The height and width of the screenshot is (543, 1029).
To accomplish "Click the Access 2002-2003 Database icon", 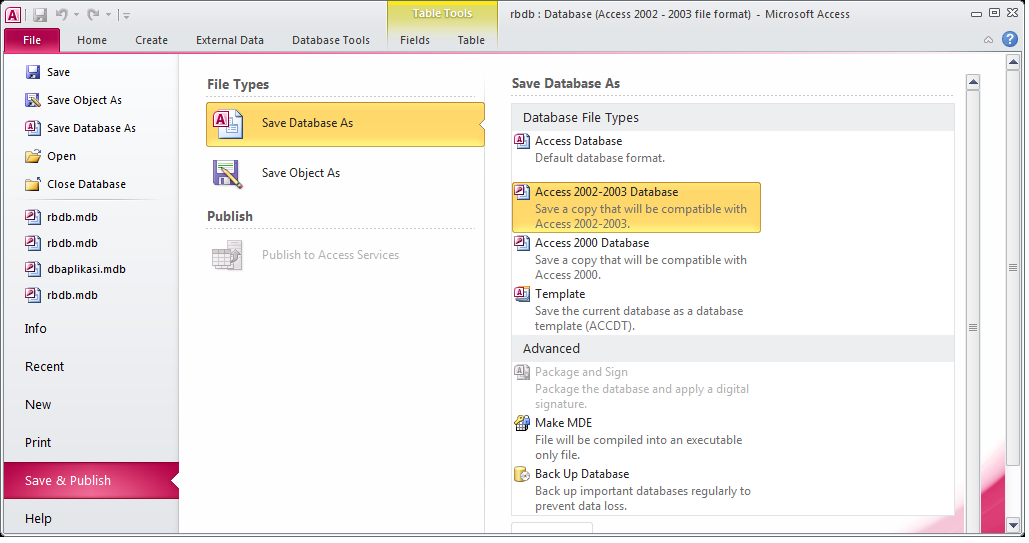I will pyautogui.click(x=522, y=192).
